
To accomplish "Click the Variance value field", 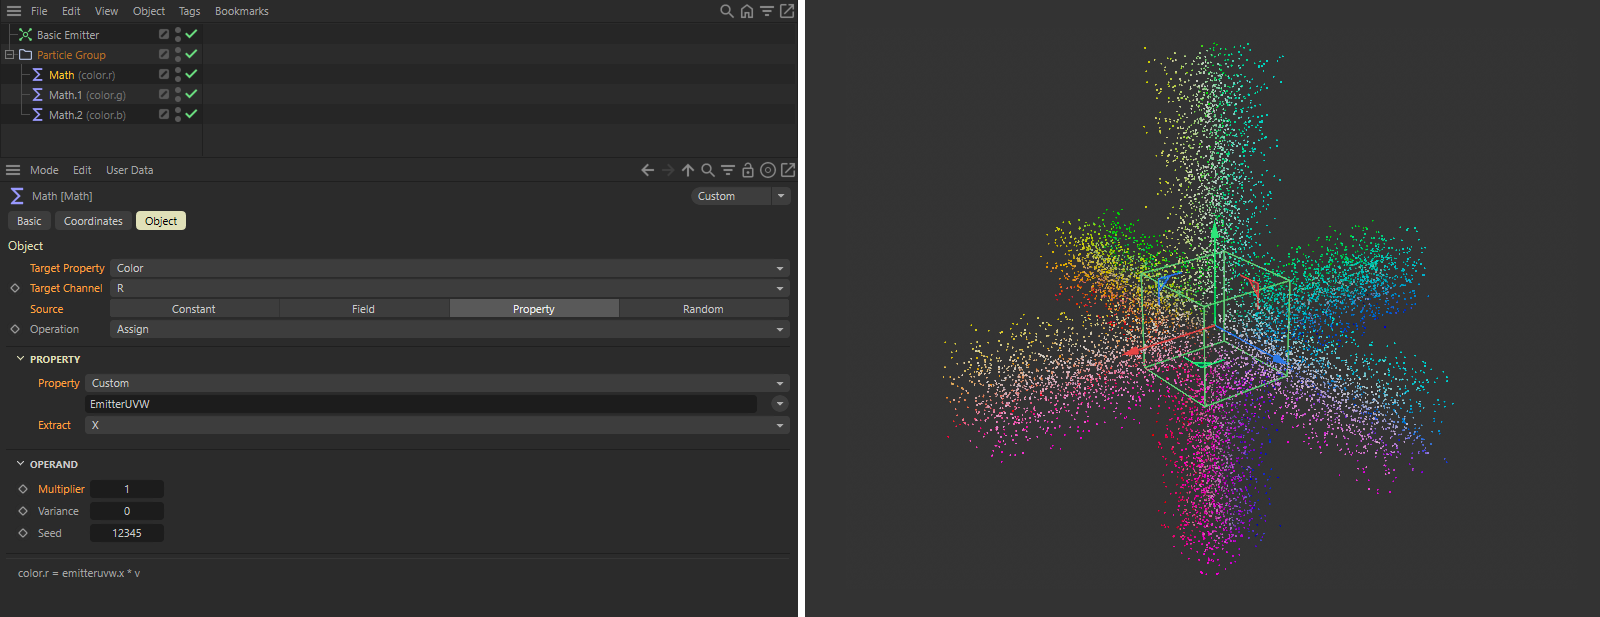I will tap(127, 511).
